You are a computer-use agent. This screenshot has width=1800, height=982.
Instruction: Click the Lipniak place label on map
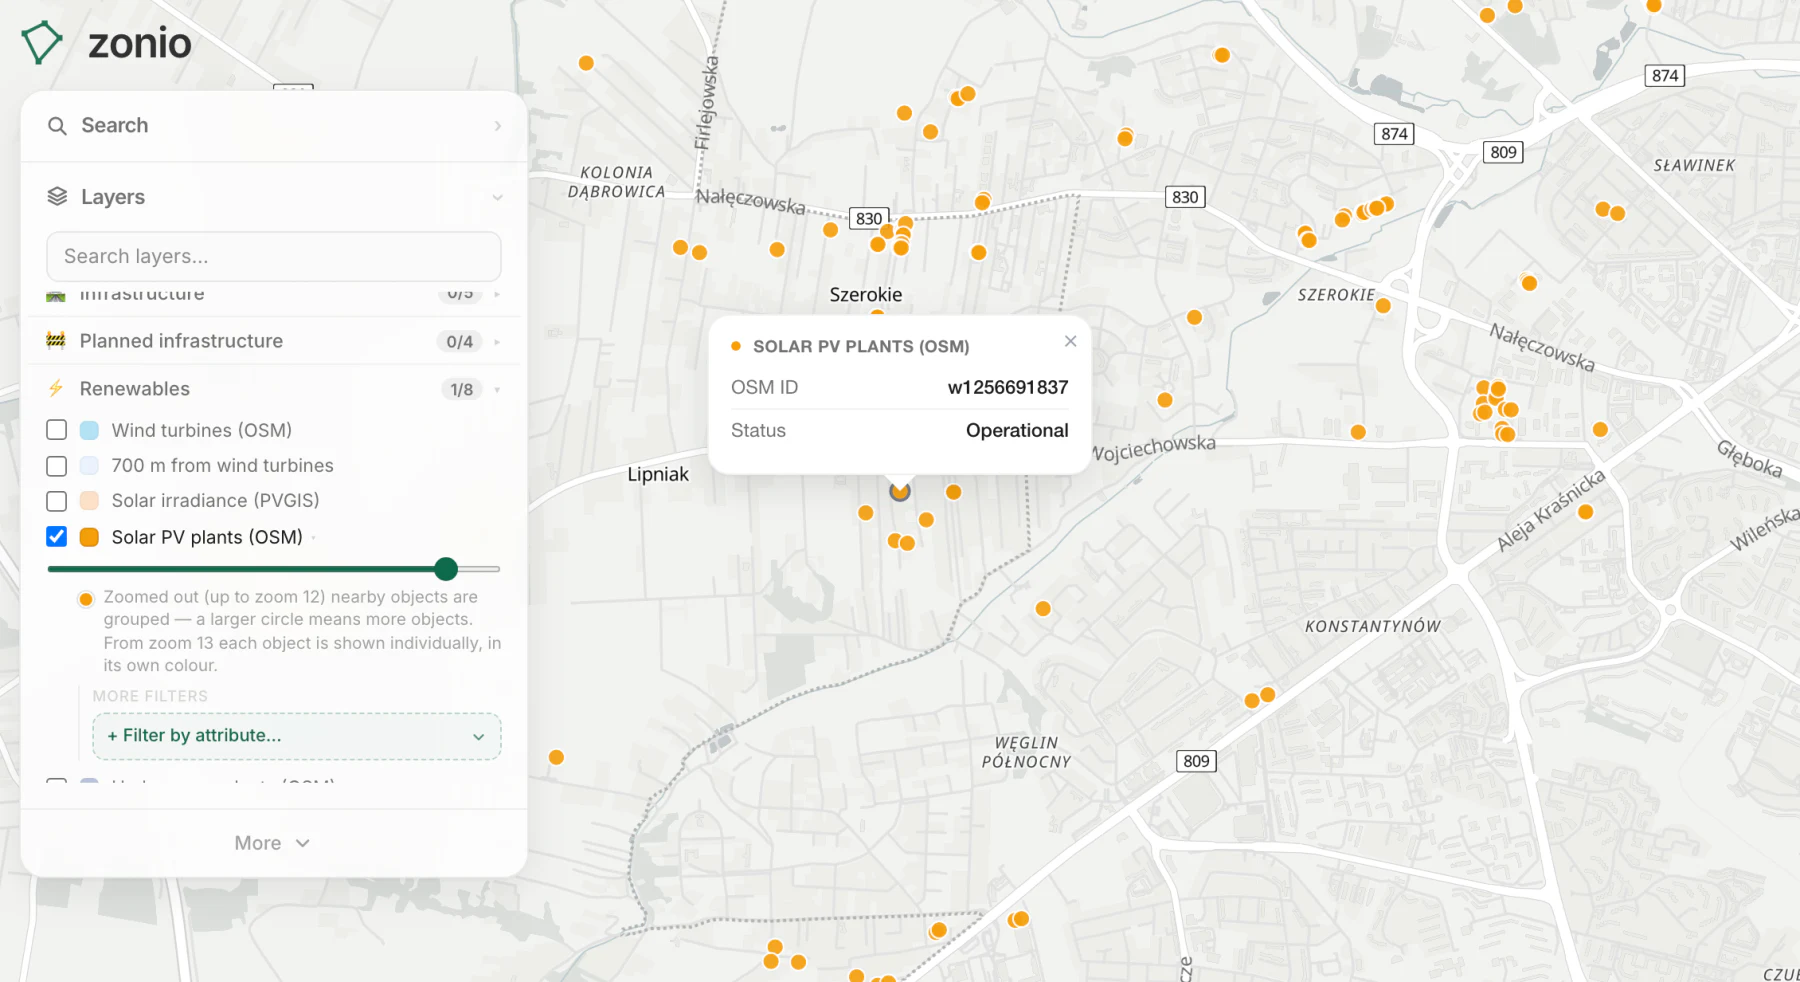click(658, 474)
